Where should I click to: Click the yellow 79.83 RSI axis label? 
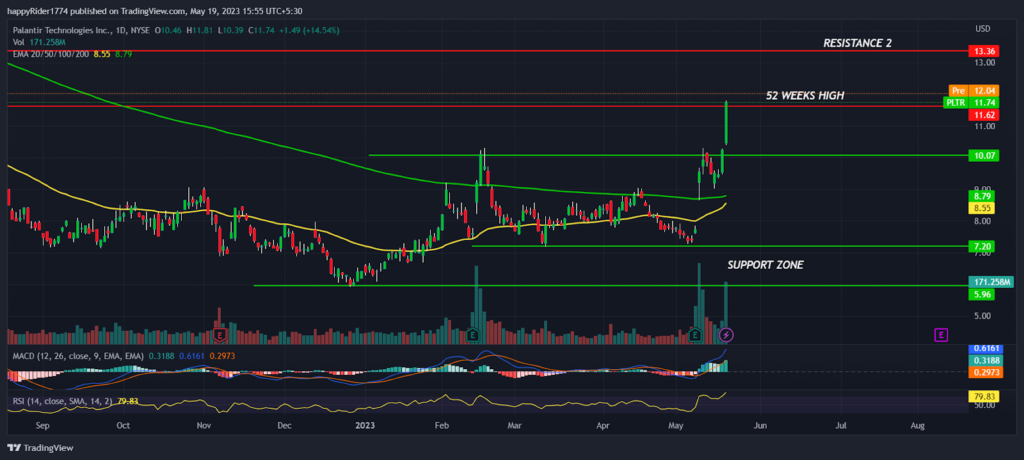(x=984, y=396)
